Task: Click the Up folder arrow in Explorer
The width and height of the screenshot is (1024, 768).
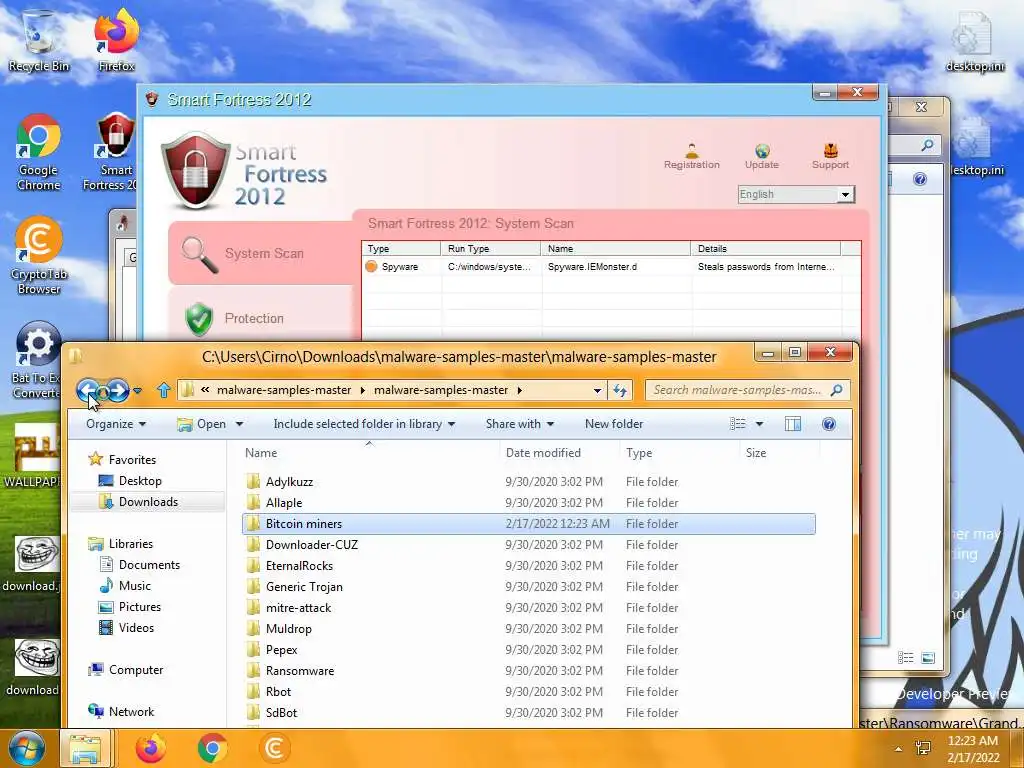Action: point(163,391)
